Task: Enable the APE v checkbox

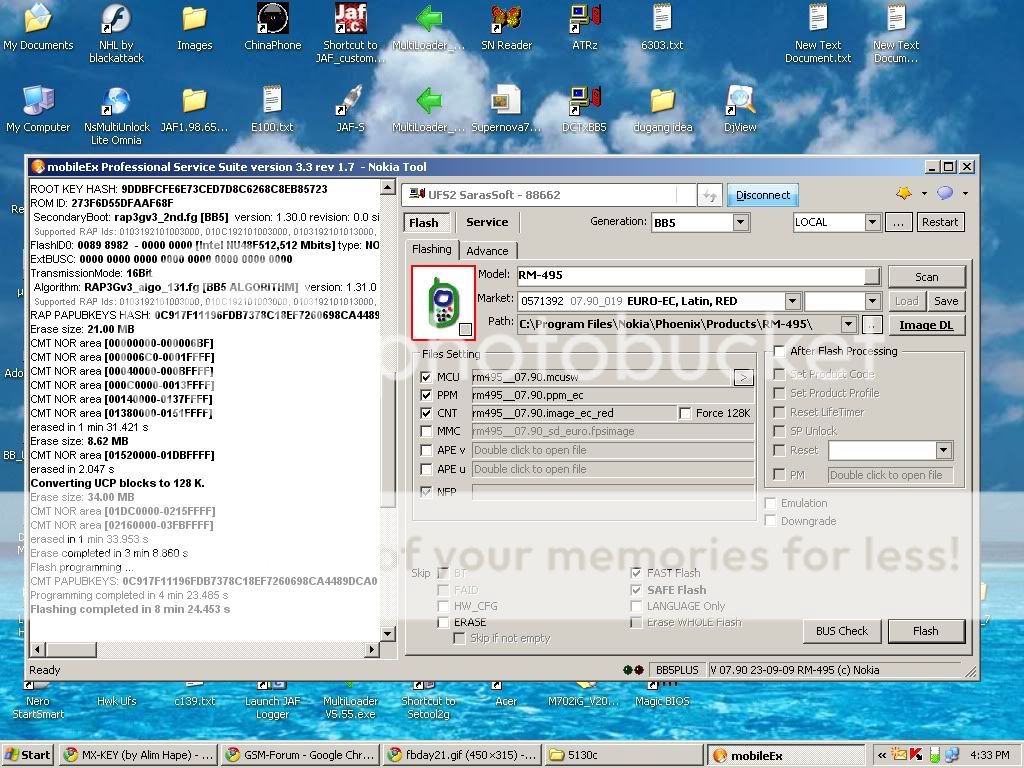Action: point(426,450)
